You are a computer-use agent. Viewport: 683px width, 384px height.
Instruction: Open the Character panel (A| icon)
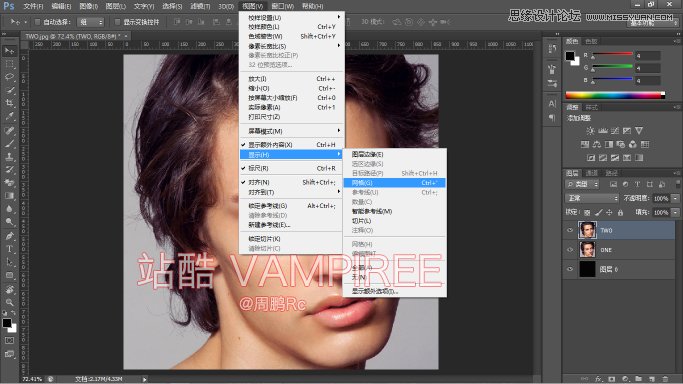[552, 104]
